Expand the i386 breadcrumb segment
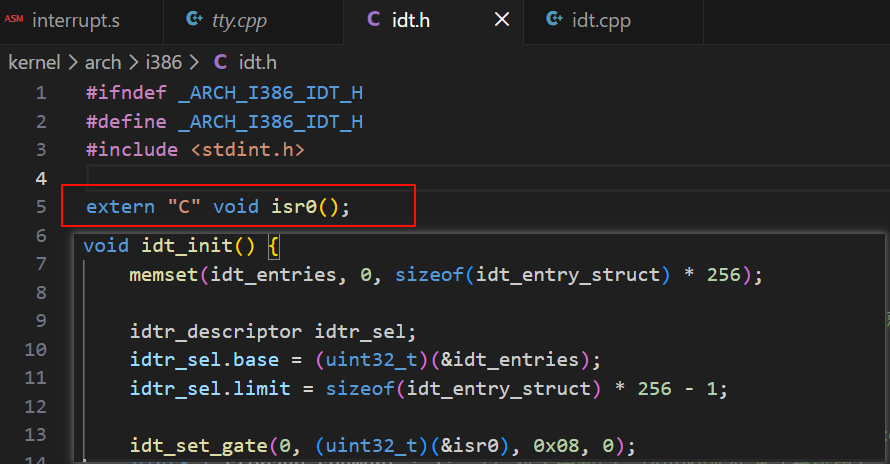890x464 pixels. pyautogui.click(x=164, y=62)
